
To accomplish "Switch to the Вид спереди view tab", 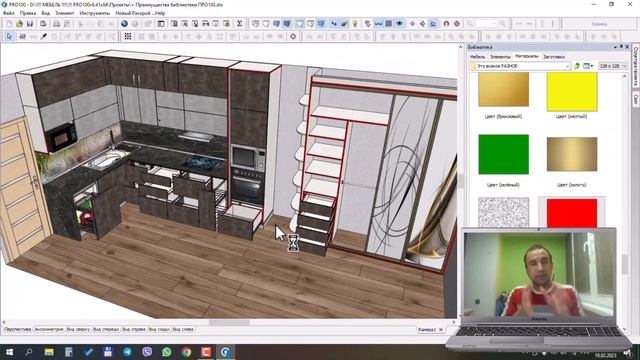I will tap(106, 329).
